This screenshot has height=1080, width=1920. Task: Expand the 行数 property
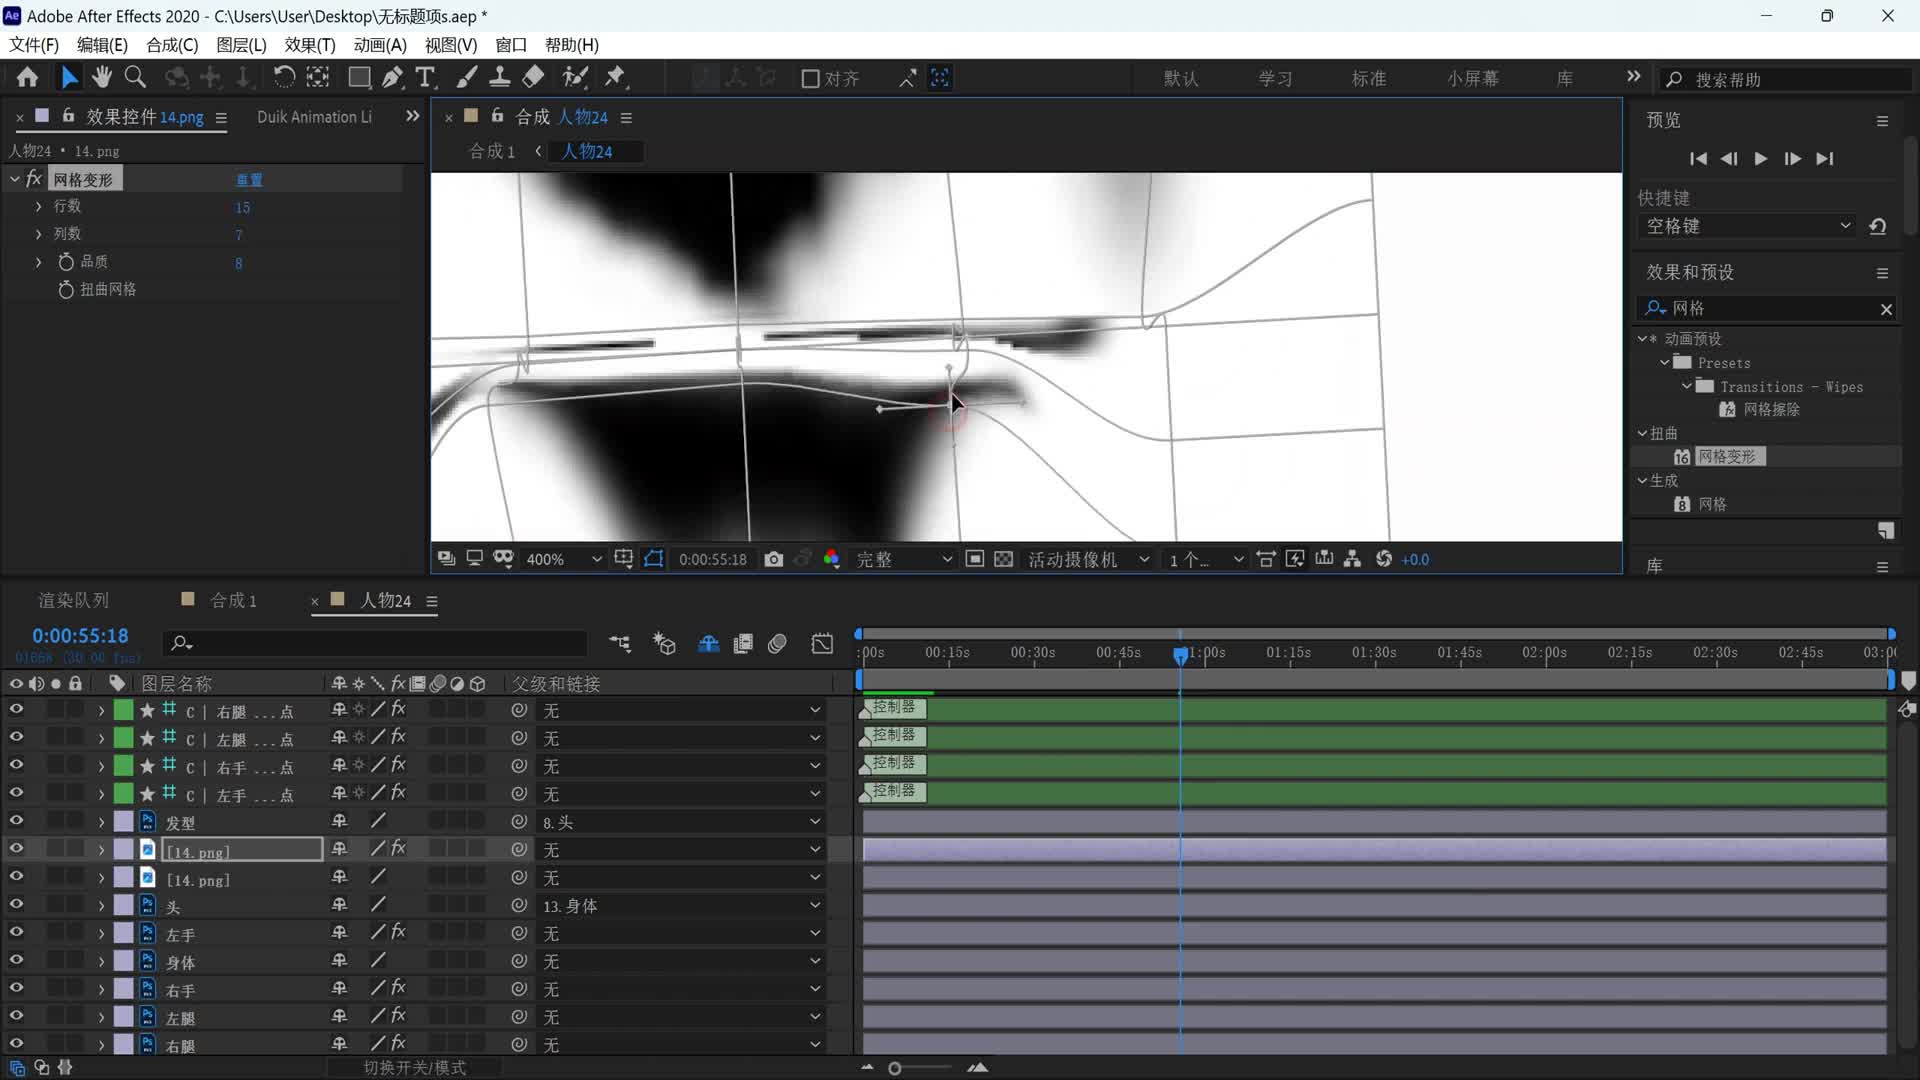pos(38,206)
